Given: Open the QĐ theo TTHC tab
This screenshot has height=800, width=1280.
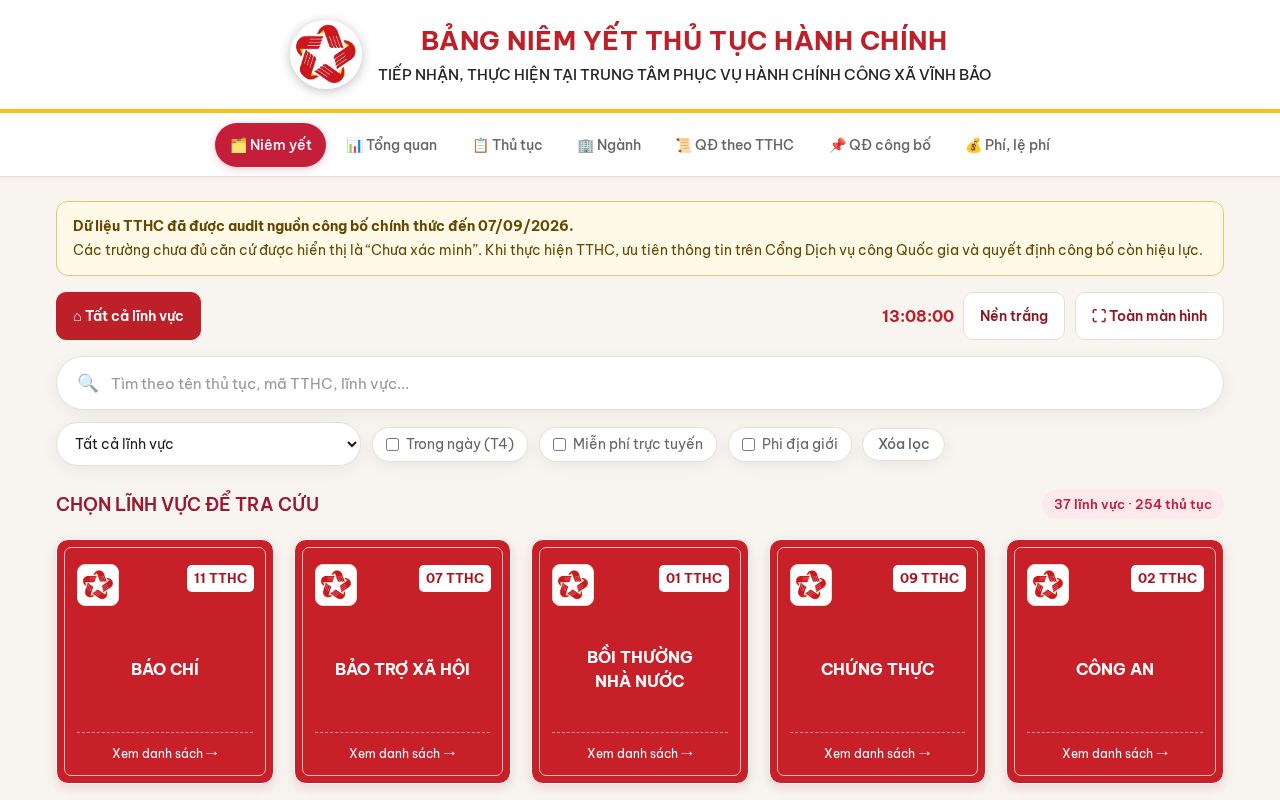Looking at the screenshot, I should tap(735, 145).
